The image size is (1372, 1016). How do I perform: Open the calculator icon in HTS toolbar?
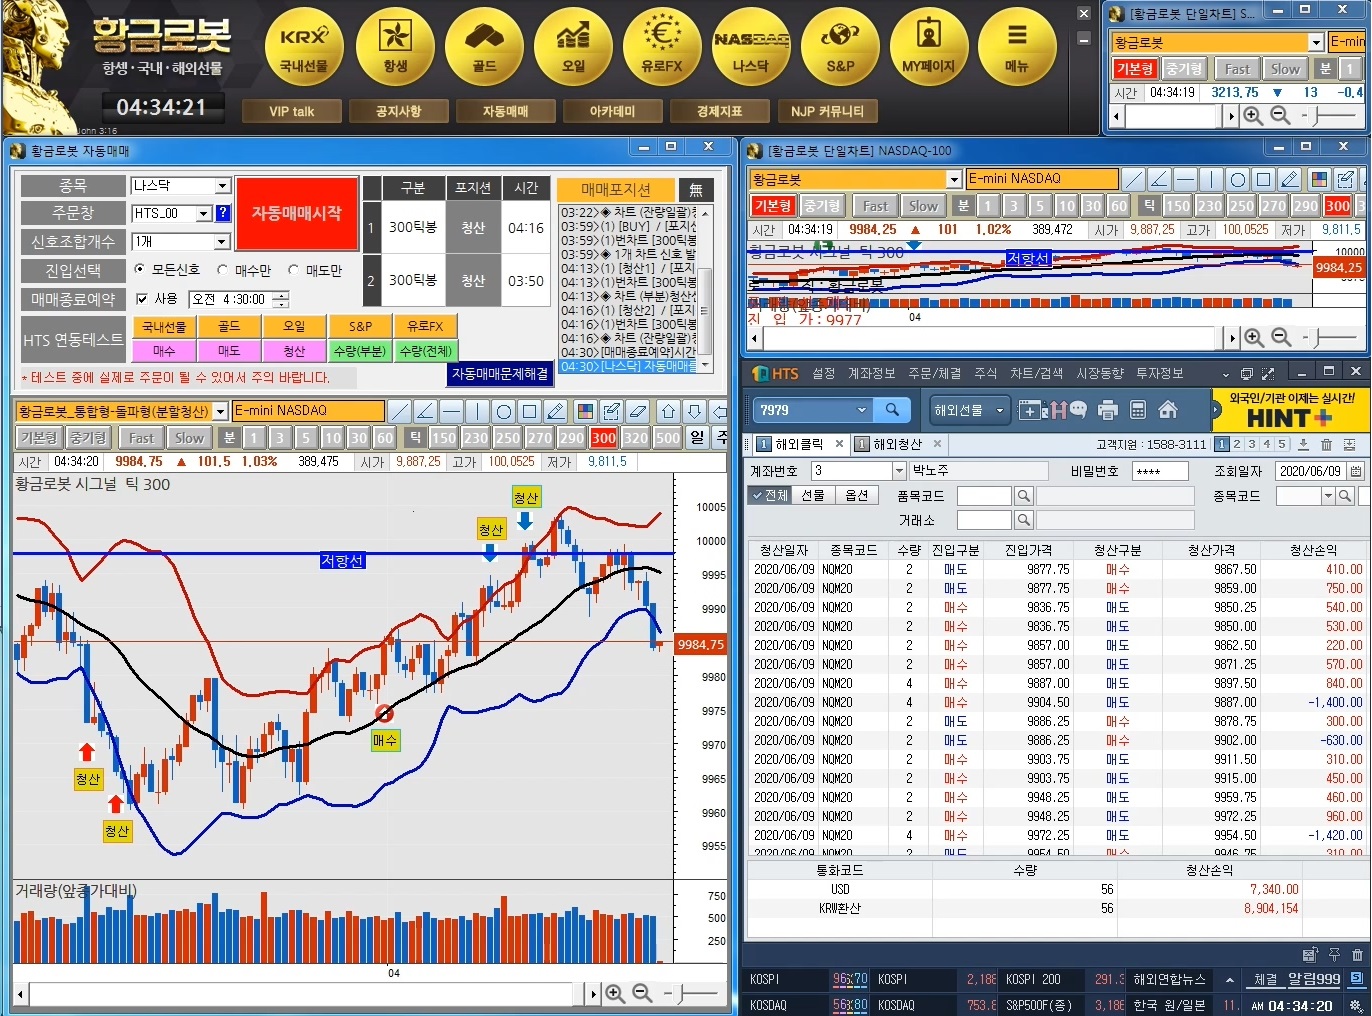(1137, 410)
